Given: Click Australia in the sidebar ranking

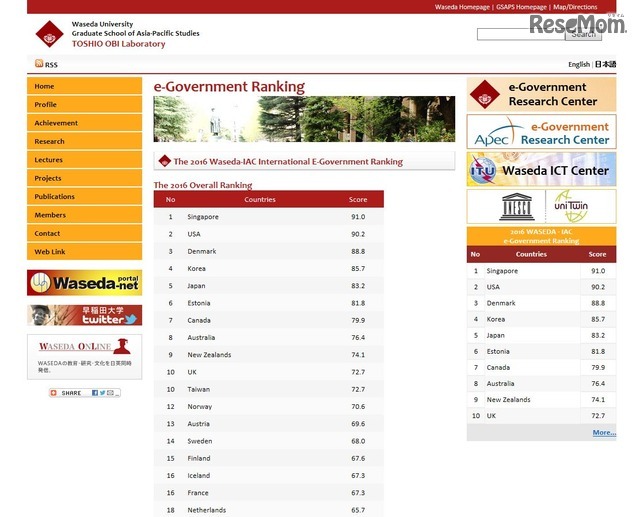Looking at the screenshot, I should tap(500, 384).
